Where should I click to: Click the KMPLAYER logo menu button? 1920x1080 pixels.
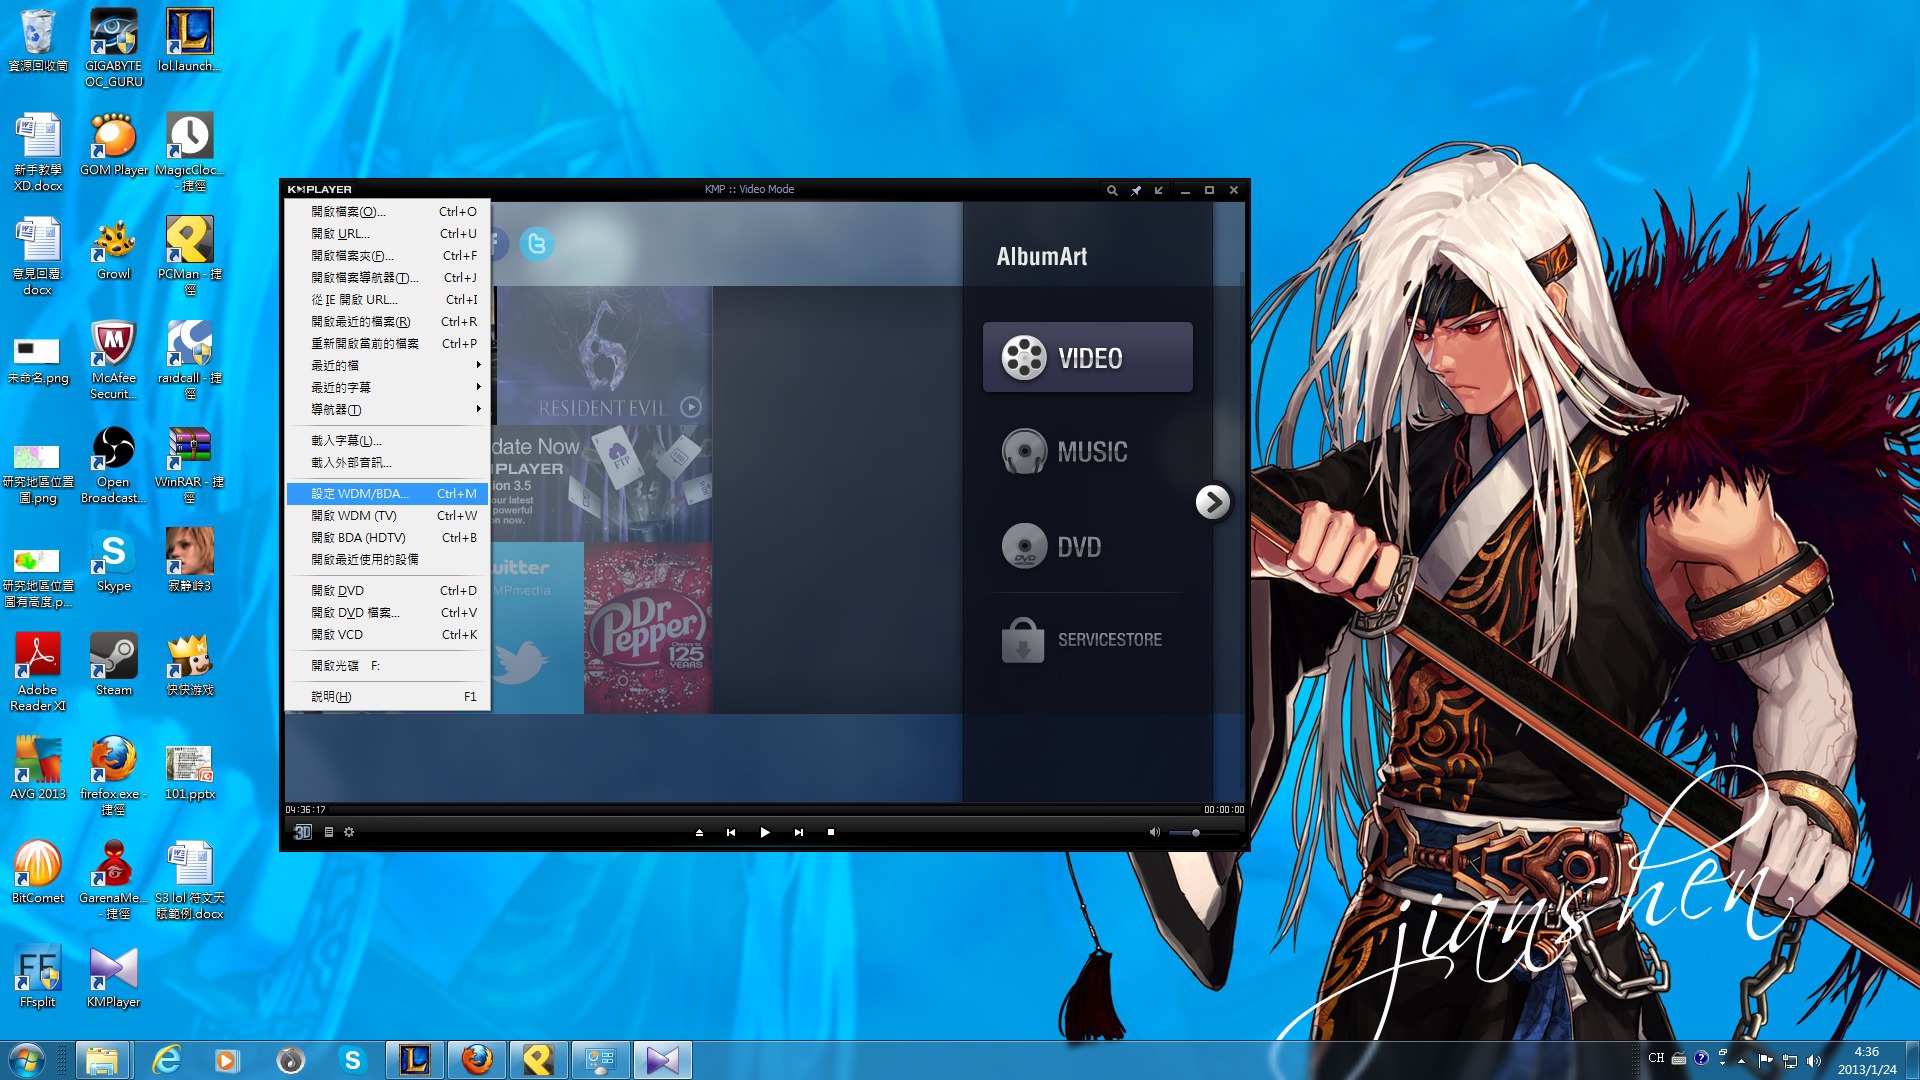click(319, 189)
